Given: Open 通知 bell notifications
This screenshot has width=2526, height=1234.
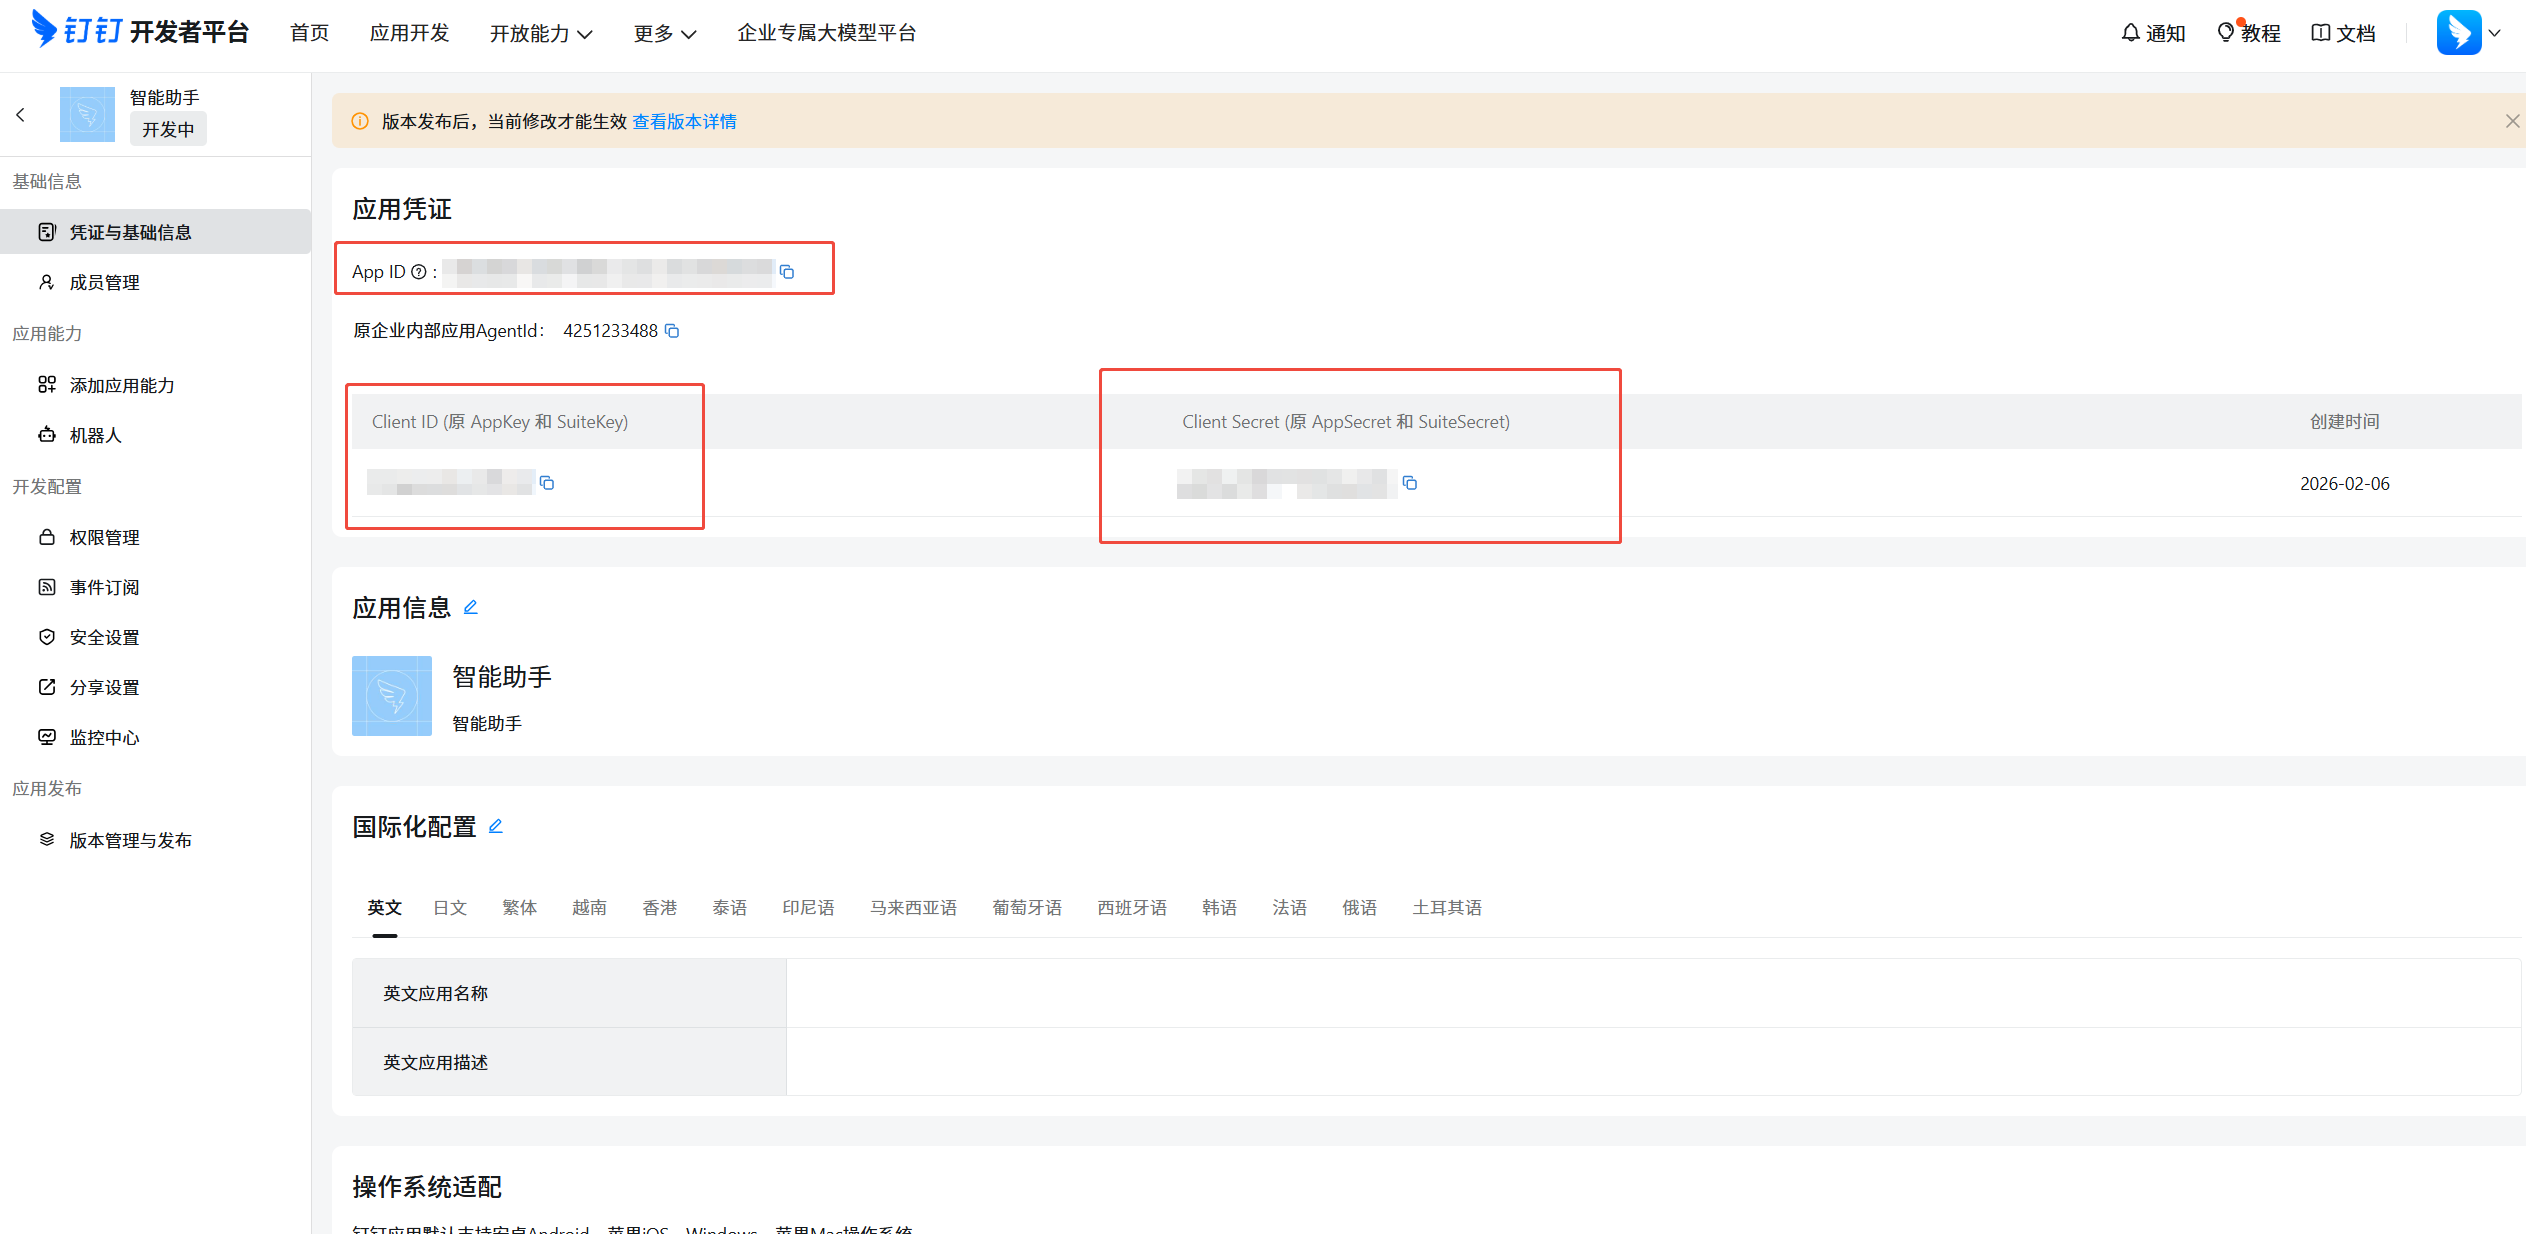Looking at the screenshot, I should (2153, 33).
